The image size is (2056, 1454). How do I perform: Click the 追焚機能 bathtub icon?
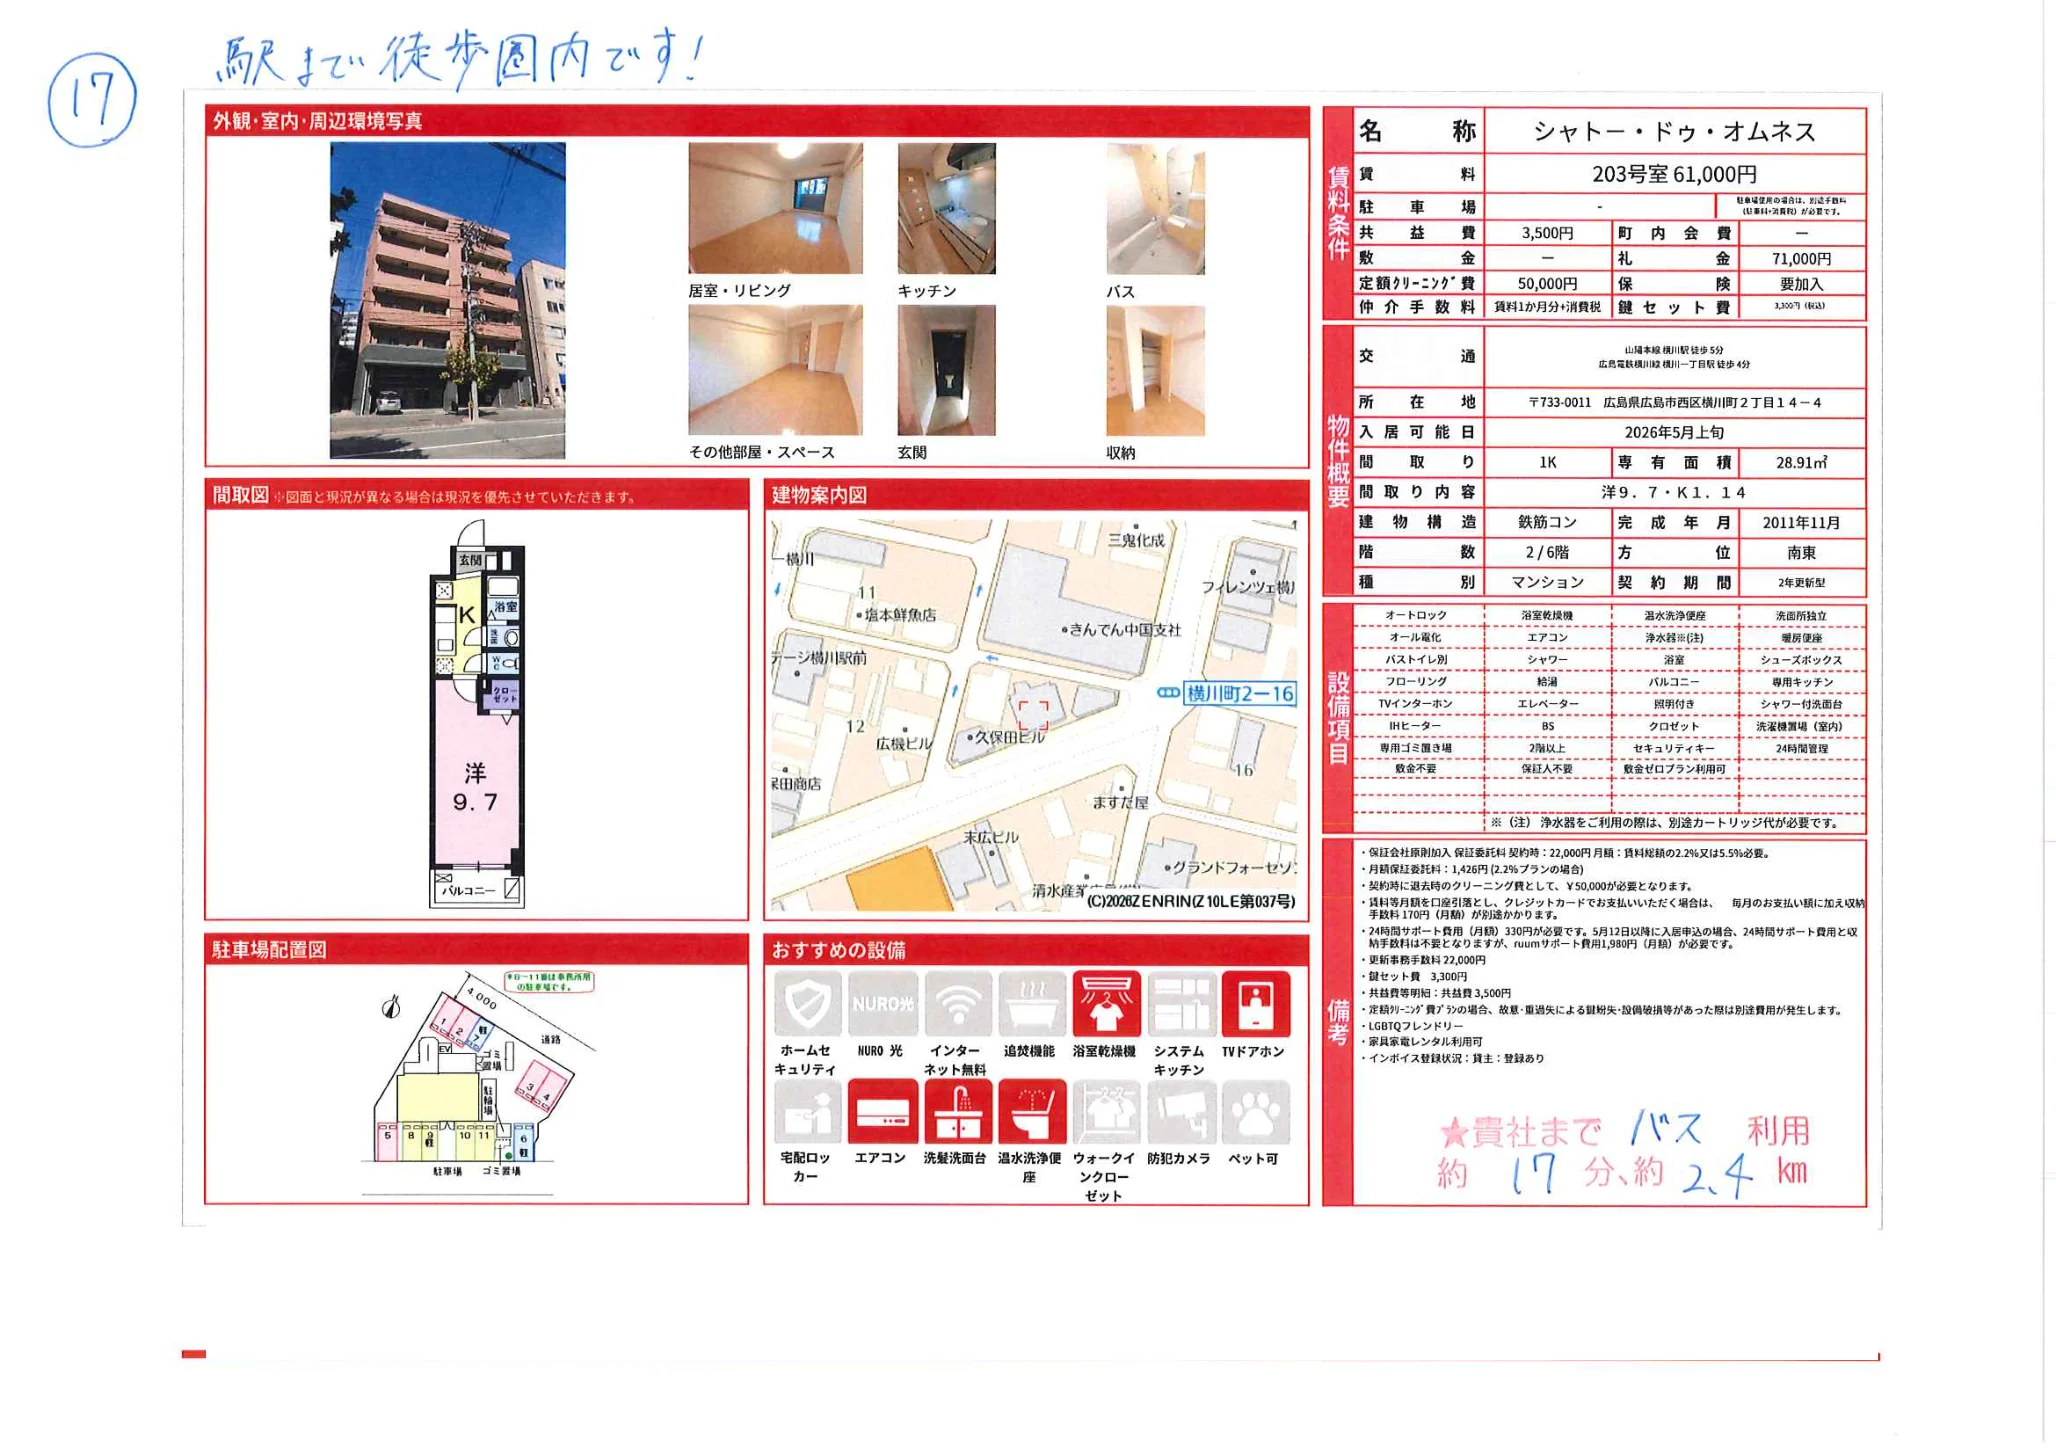click(x=1032, y=1004)
